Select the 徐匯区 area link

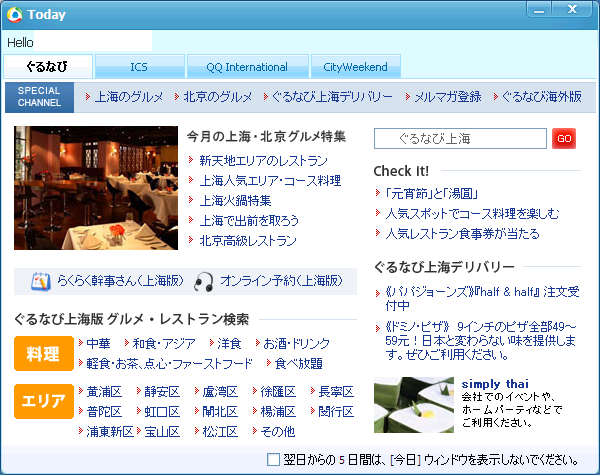point(278,392)
